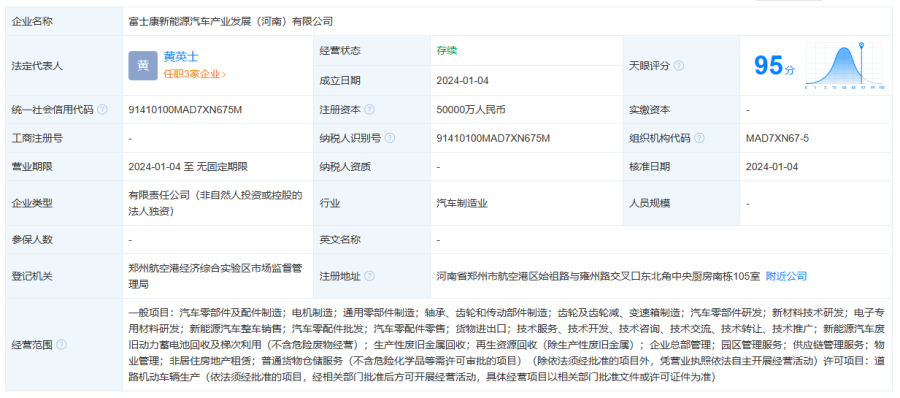Click help icon next to 纳税人识别号
The height and width of the screenshot is (398, 900).
click(390, 138)
